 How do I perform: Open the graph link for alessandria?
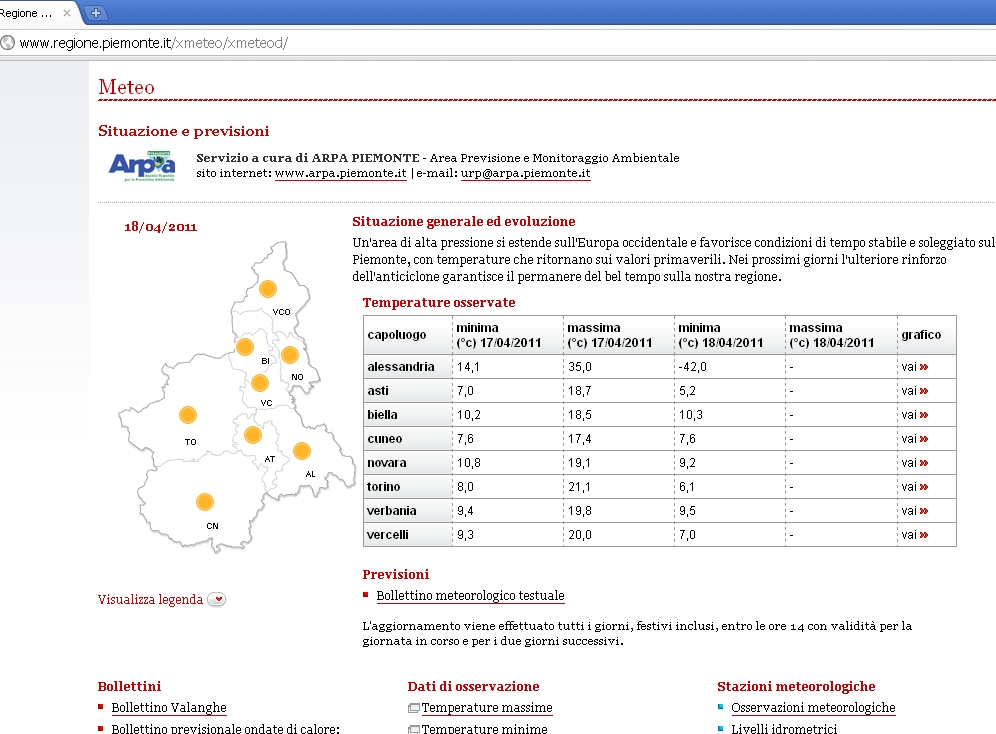click(914, 367)
